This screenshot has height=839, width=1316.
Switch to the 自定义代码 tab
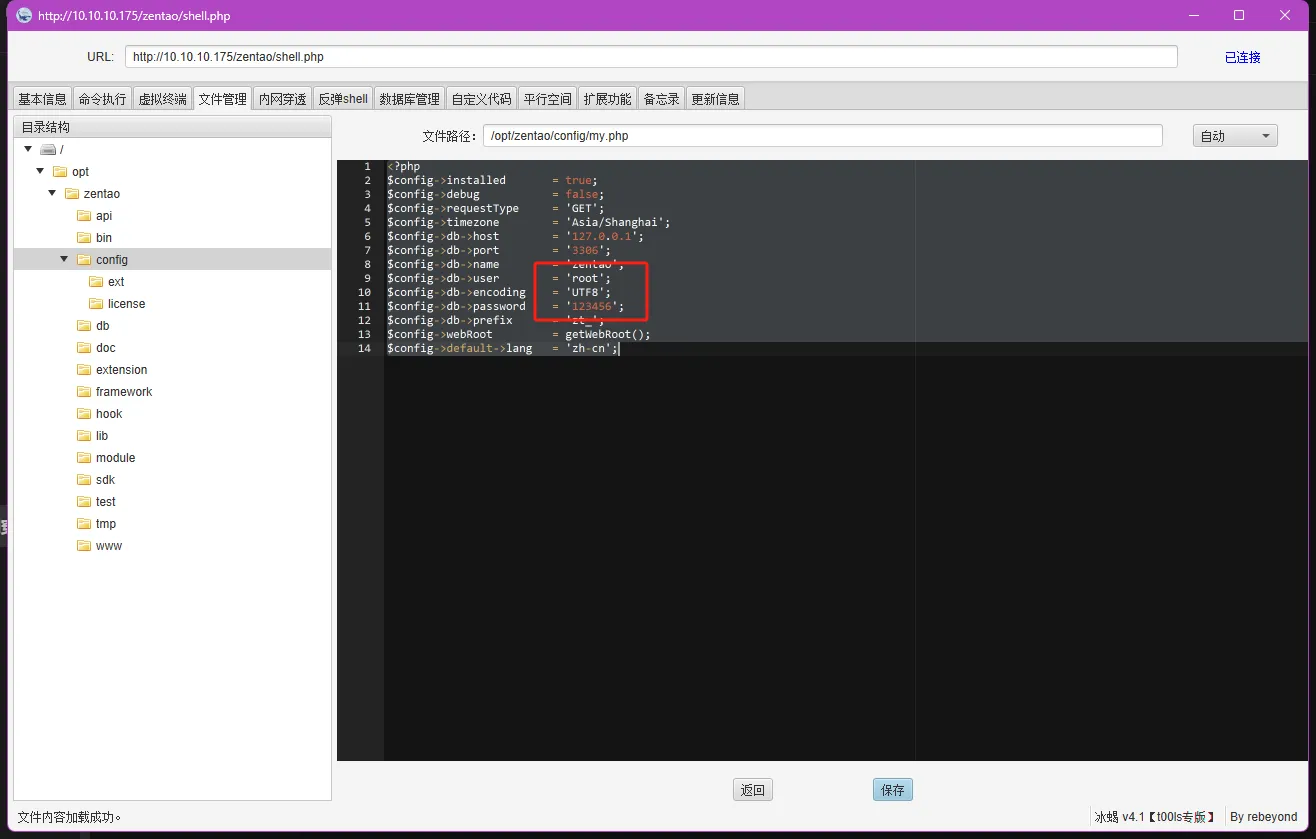[481, 99]
